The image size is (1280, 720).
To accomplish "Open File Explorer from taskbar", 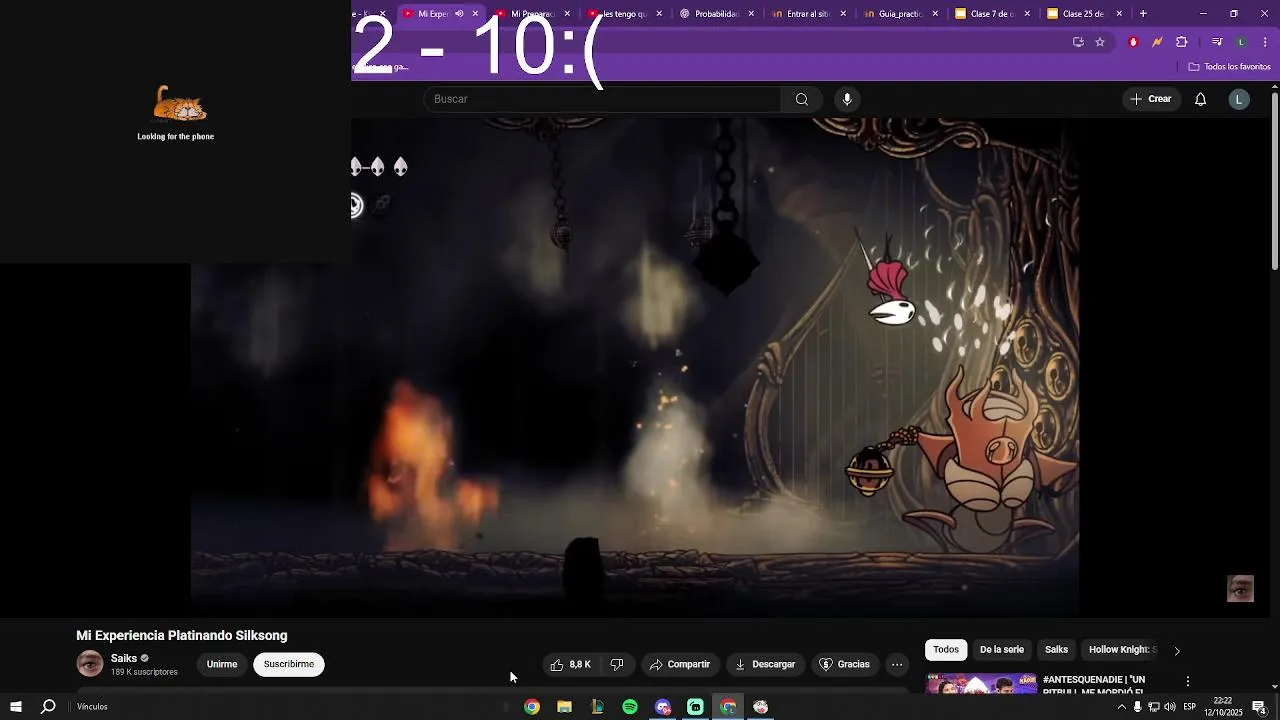I will click(x=564, y=707).
